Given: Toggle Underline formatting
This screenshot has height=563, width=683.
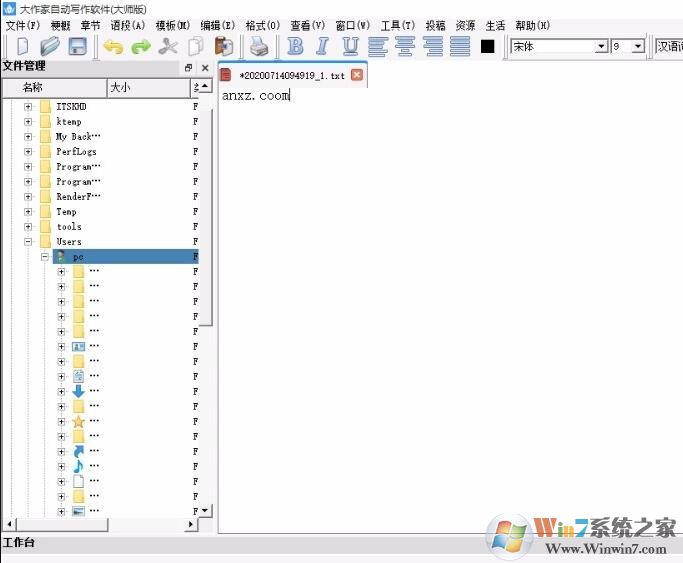Looking at the screenshot, I should click(350, 46).
